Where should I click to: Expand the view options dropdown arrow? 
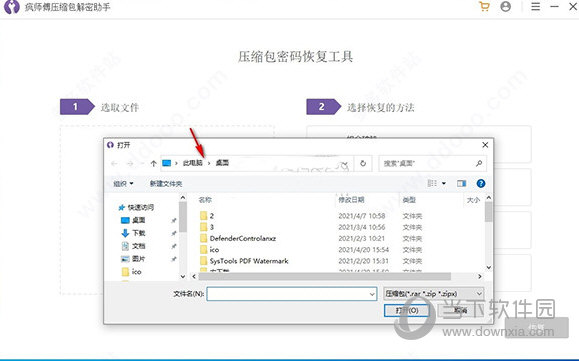point(444,183)
